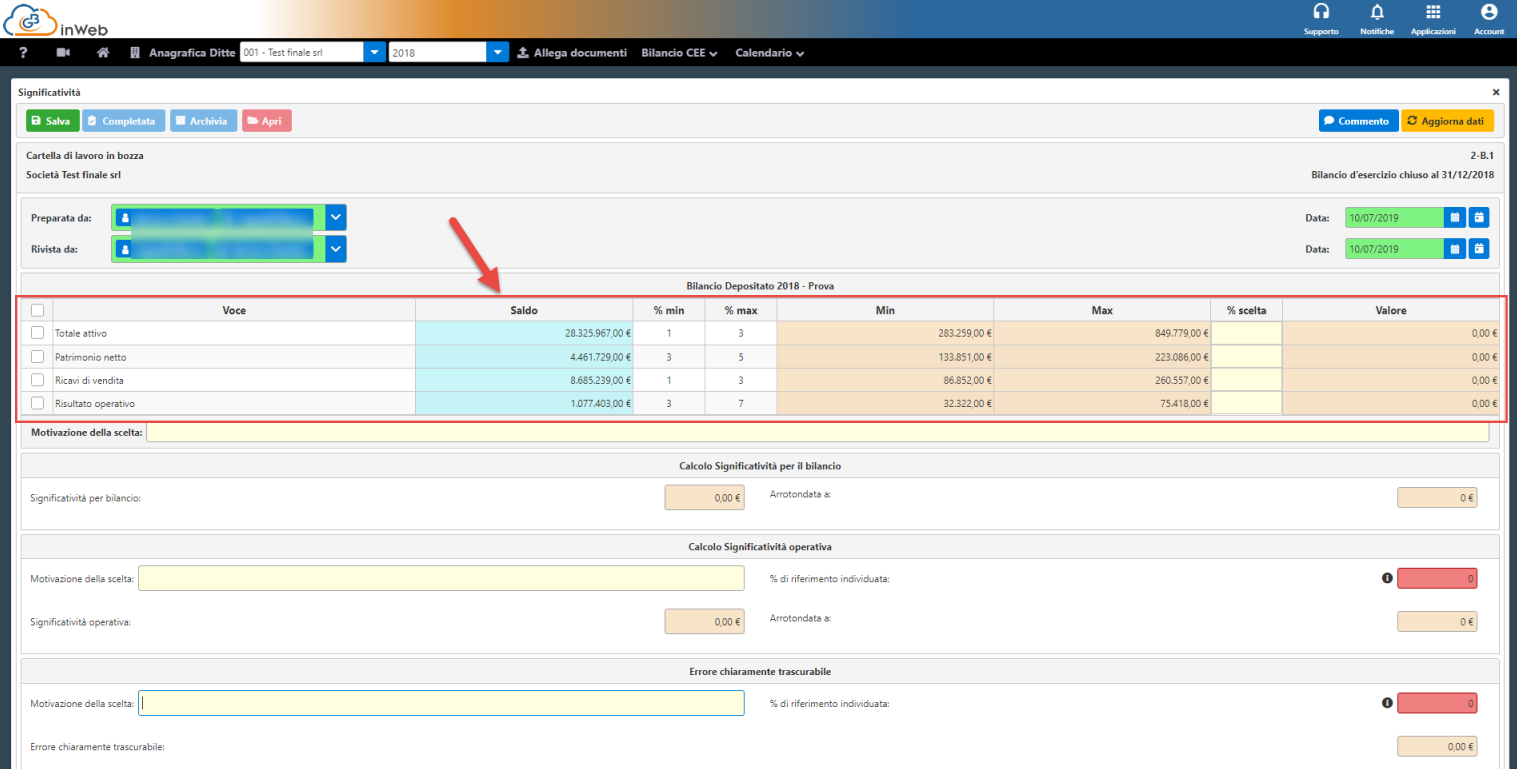Click the Preparata Data field 10/07/2019
The image size is (1517, 769).
tap(1394, 217)
